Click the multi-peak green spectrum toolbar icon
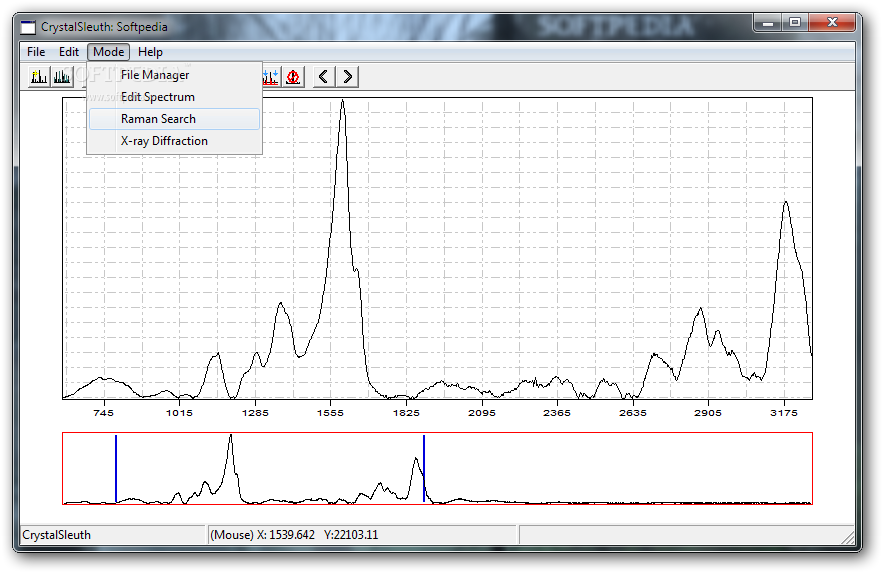The height and width of the screenshot is (573, 883). 63,77
